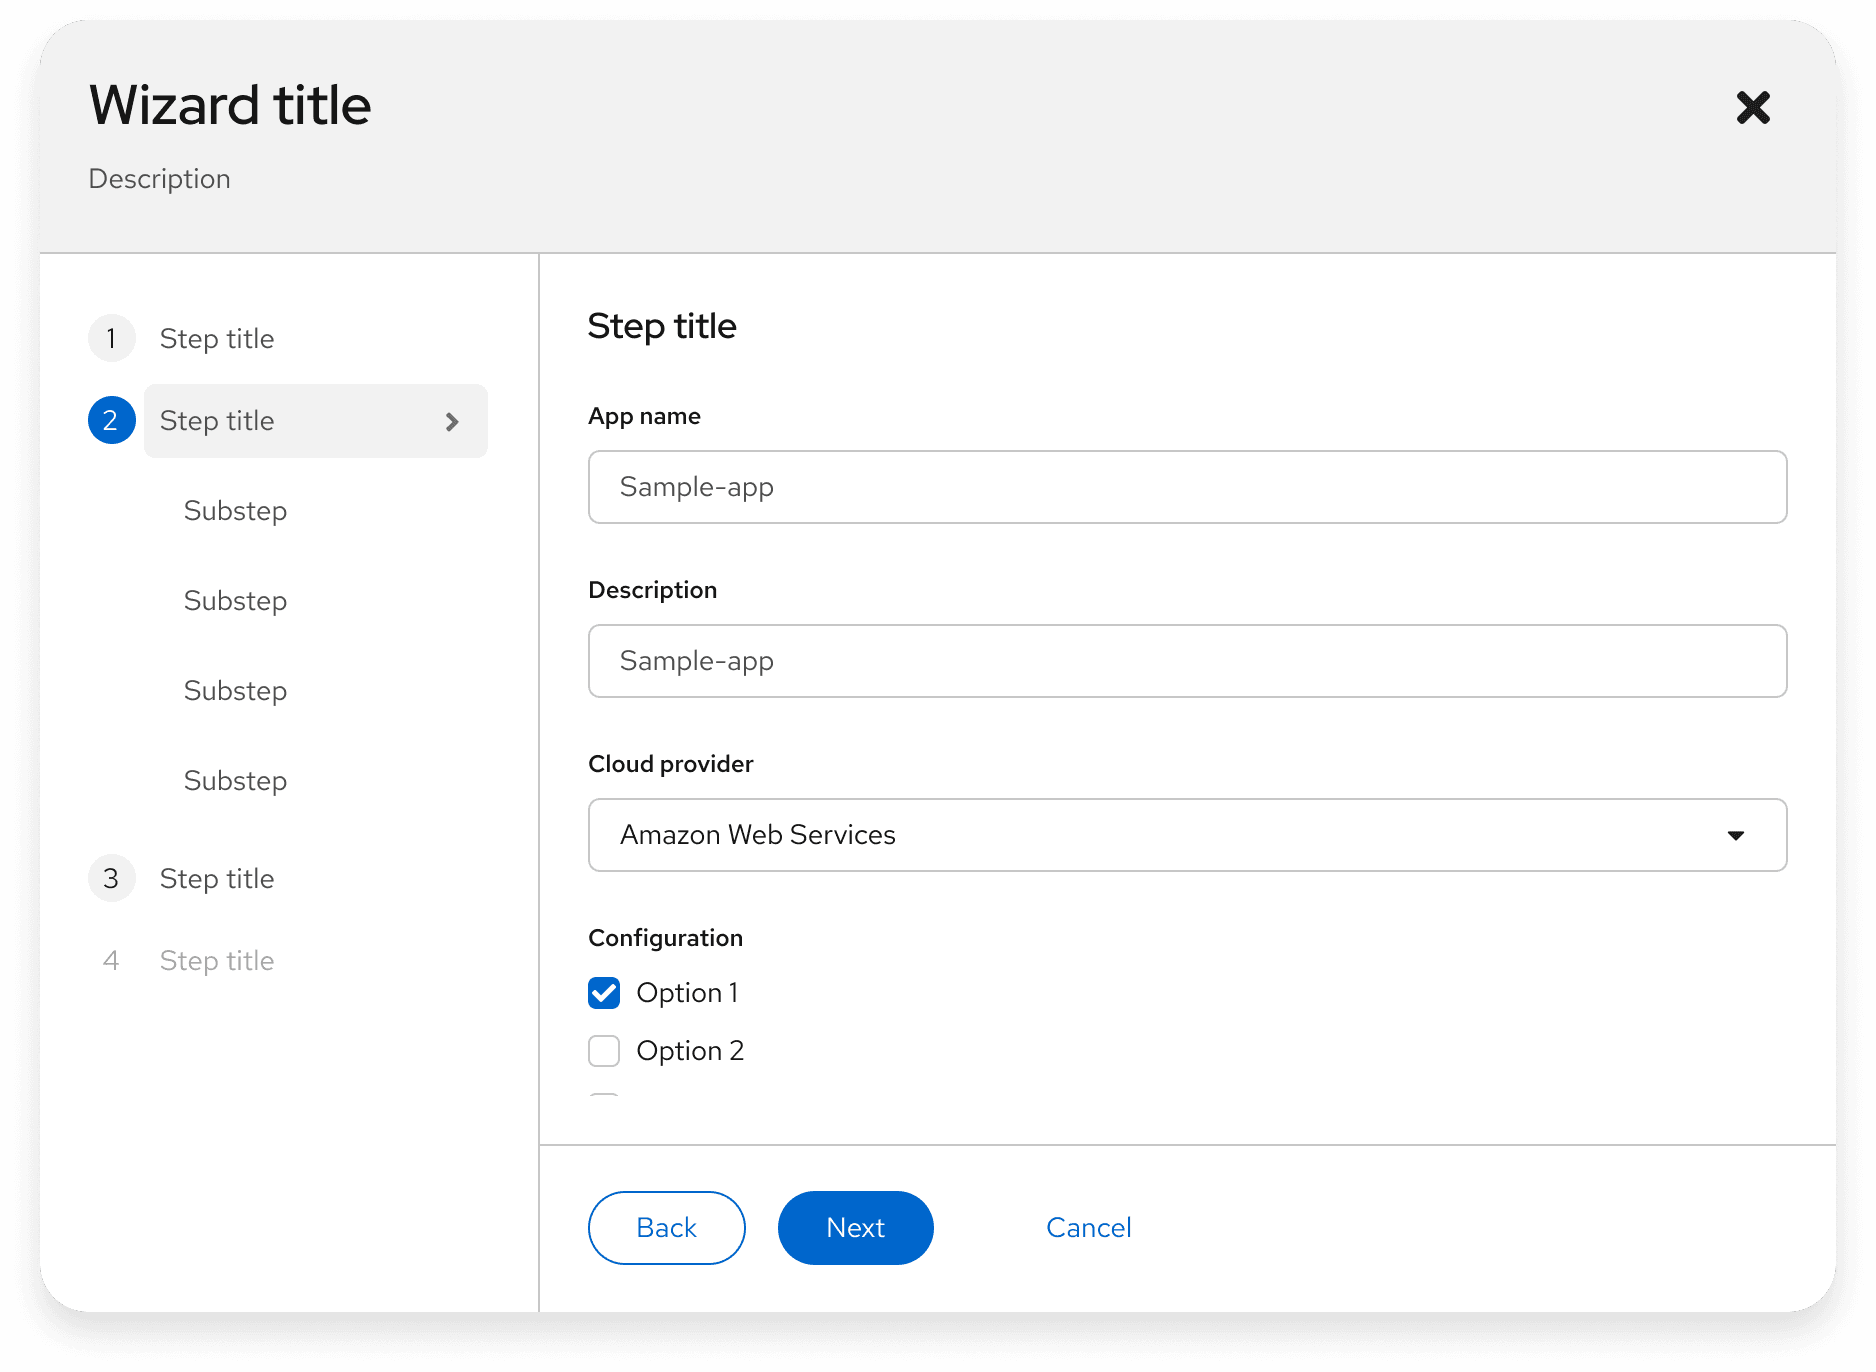Click the Cancel link
Image resolution: width=1876 pixels, height=1372 pixels.
click(1088, 1228)
